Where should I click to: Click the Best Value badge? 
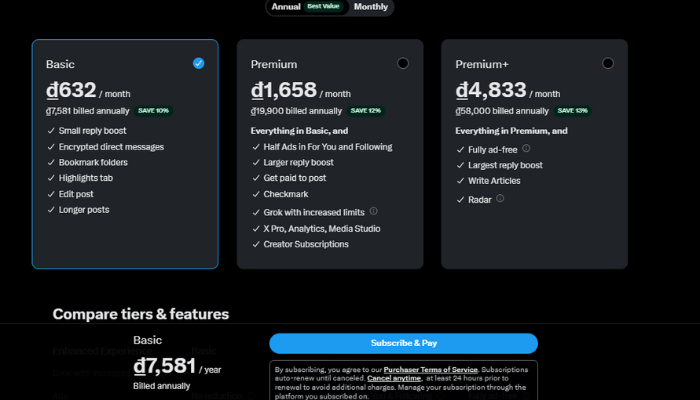pos(325,7)
